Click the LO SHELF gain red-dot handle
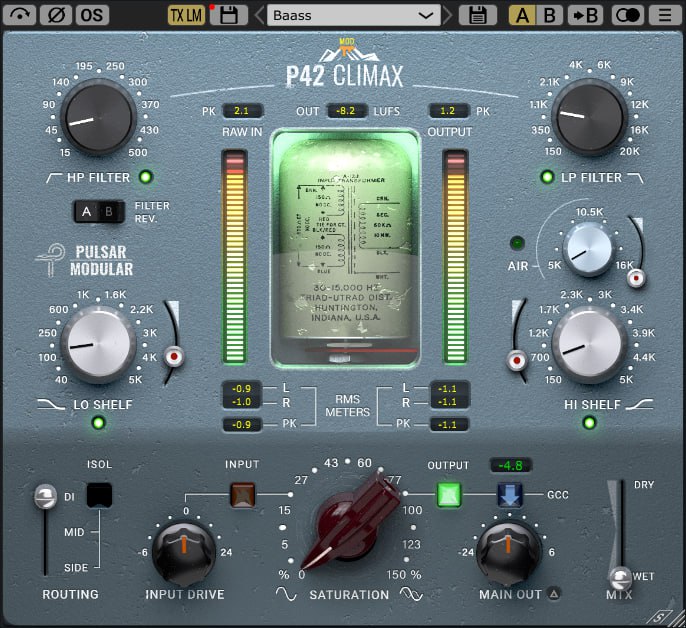Image resolution: width=686 pixels, height=628 pixels. (174, 357)
